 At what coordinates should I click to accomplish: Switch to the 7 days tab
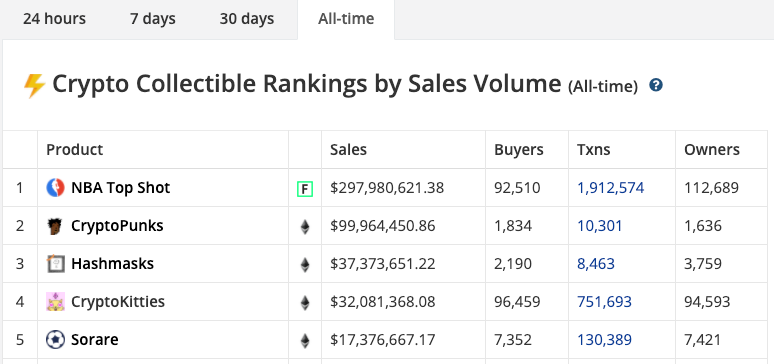pos(153,19)
